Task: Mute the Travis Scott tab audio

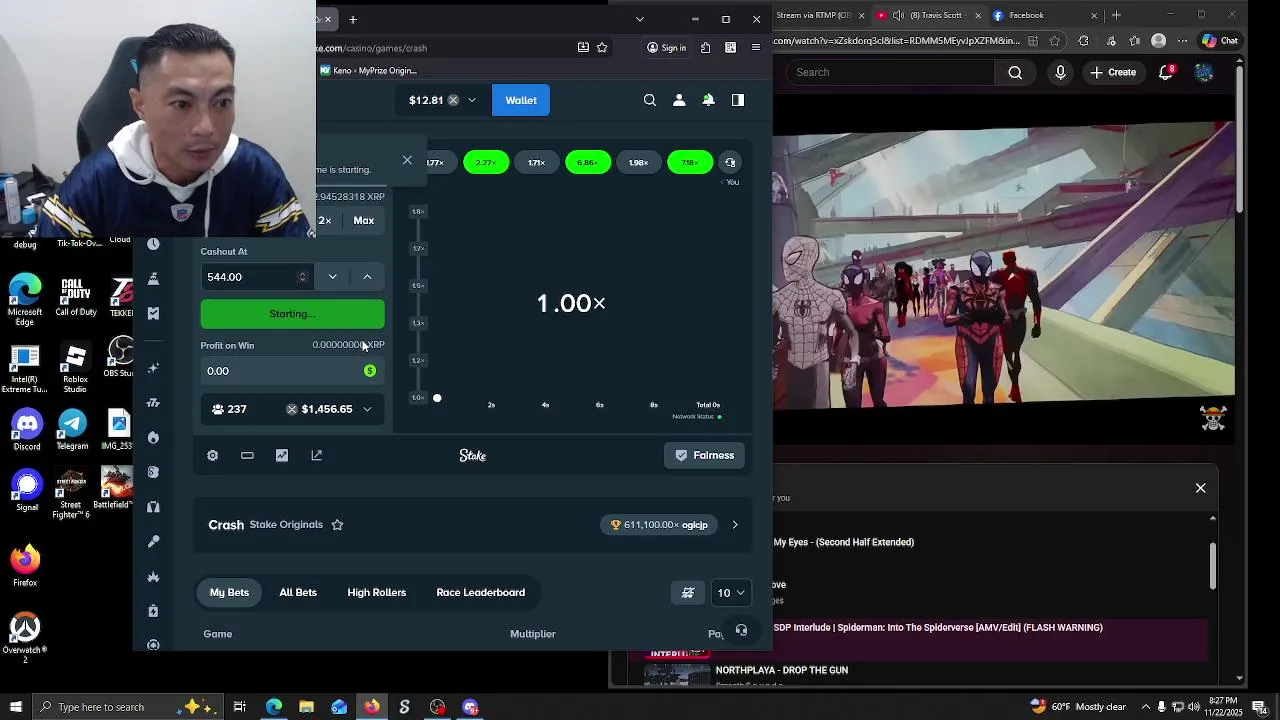Action: click(898, 15)
